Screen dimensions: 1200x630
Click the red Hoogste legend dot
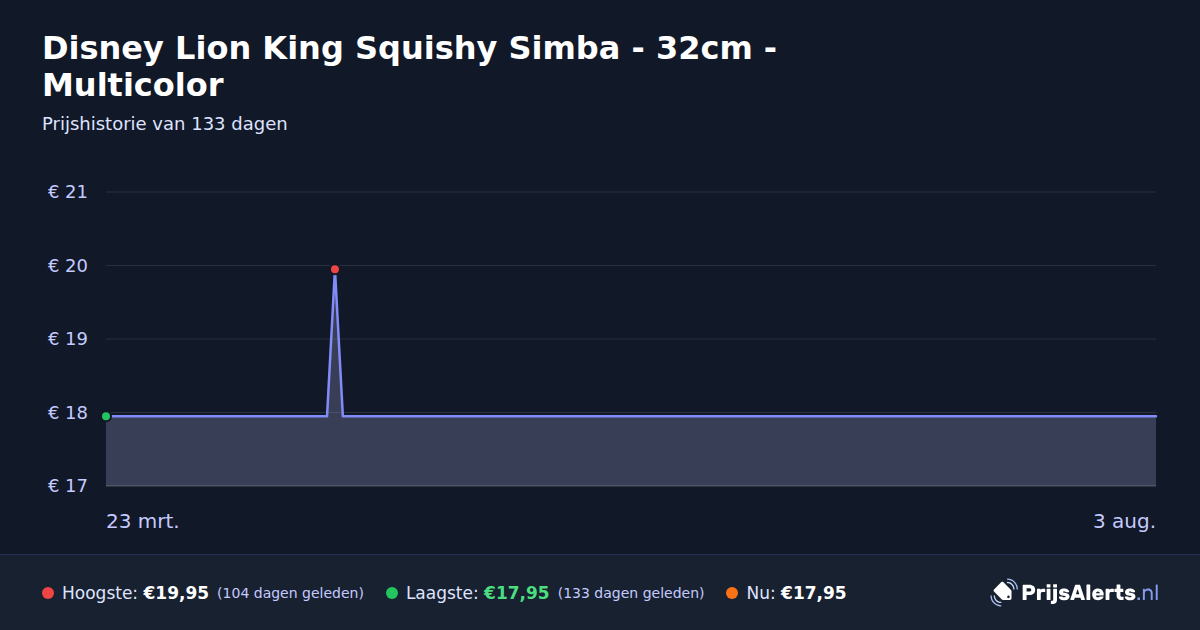[48, 593]
